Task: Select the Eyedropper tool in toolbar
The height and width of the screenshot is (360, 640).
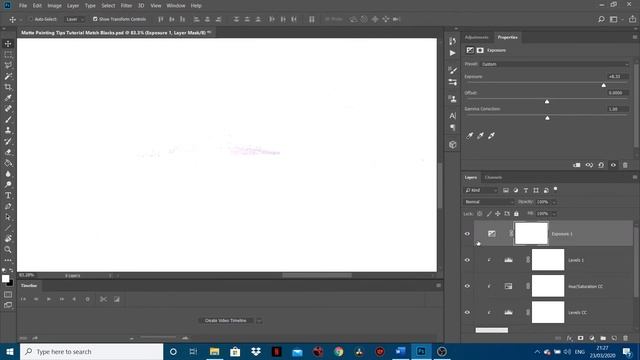Action: (x=8, y=98)
